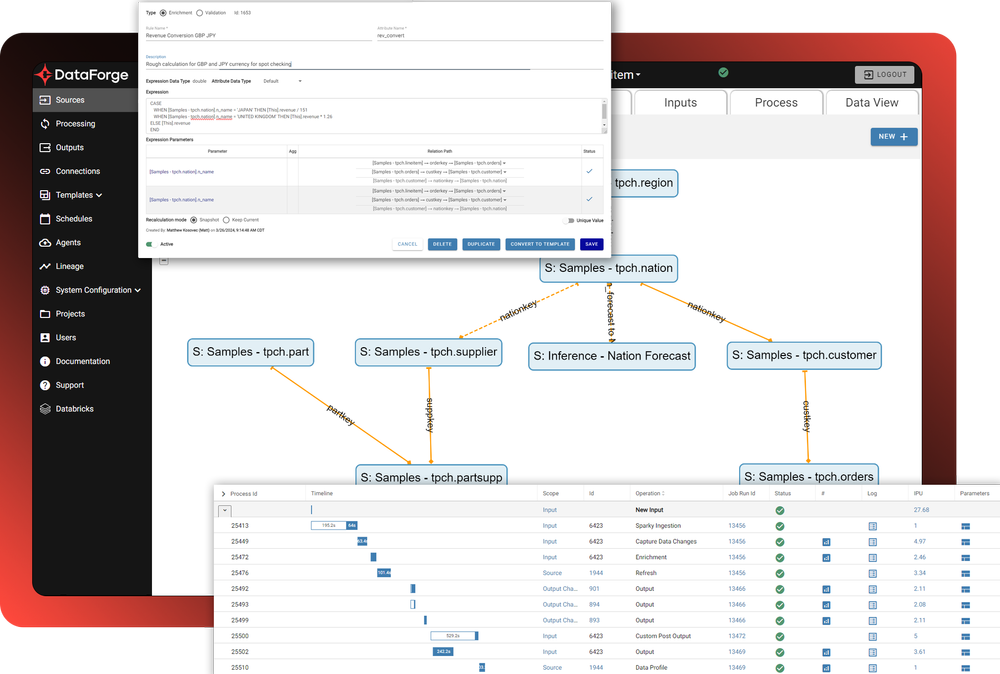Expand the System Configuration menu
This screenshot has height=674, width=1000.
(x=93, y=290)
